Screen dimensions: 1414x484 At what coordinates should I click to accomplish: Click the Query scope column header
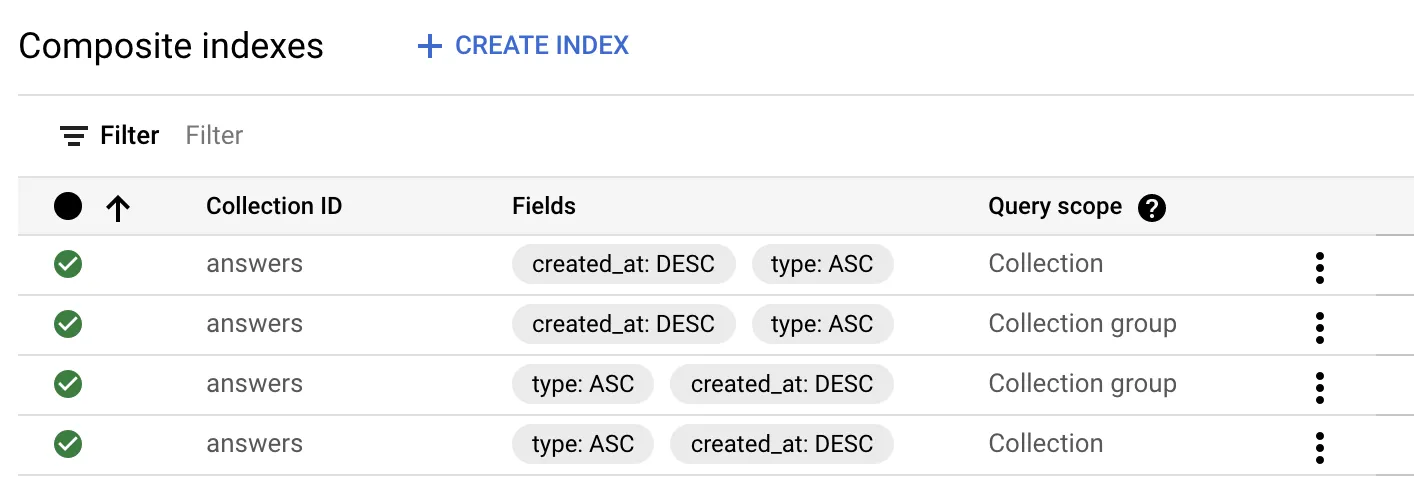pyautogui.click(x=1055, y=206)
